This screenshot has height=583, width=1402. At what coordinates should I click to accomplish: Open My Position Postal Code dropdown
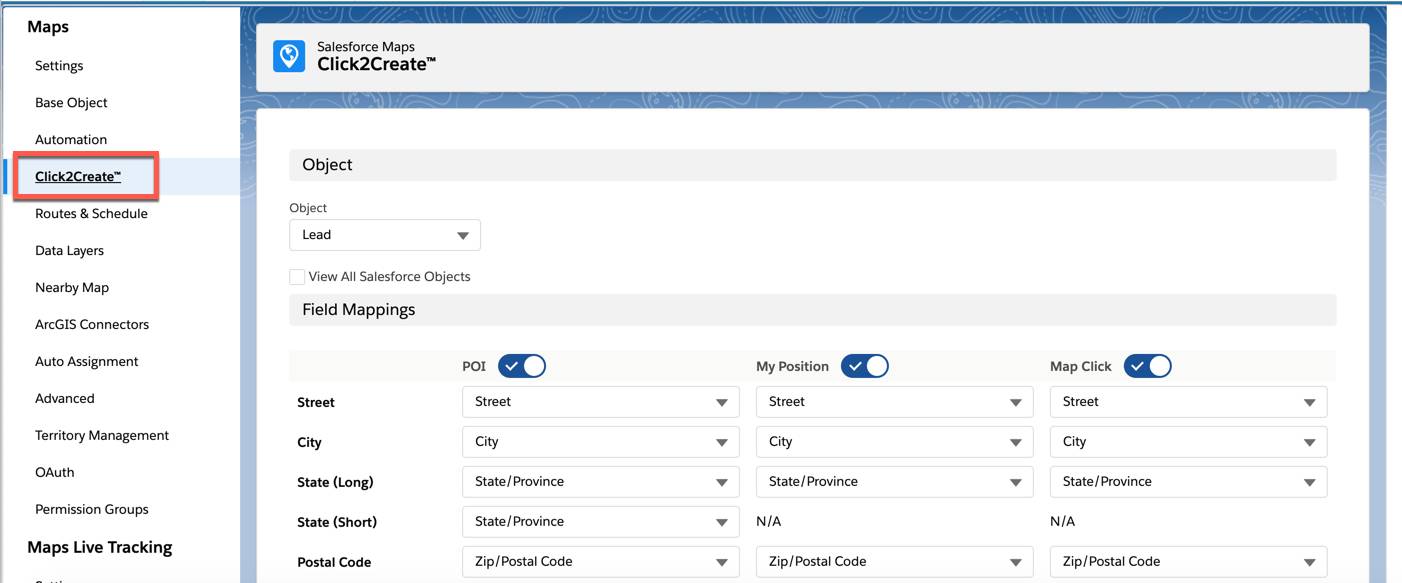(x=895, y=562)
